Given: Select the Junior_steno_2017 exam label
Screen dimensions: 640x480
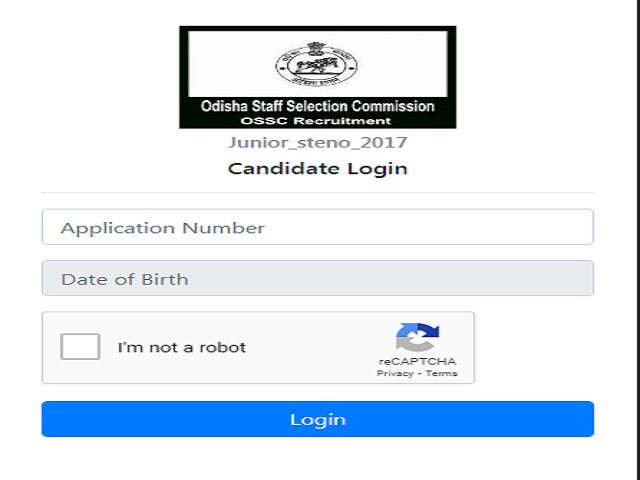Looking at the screenshot, I should click(x=318, y=142).
